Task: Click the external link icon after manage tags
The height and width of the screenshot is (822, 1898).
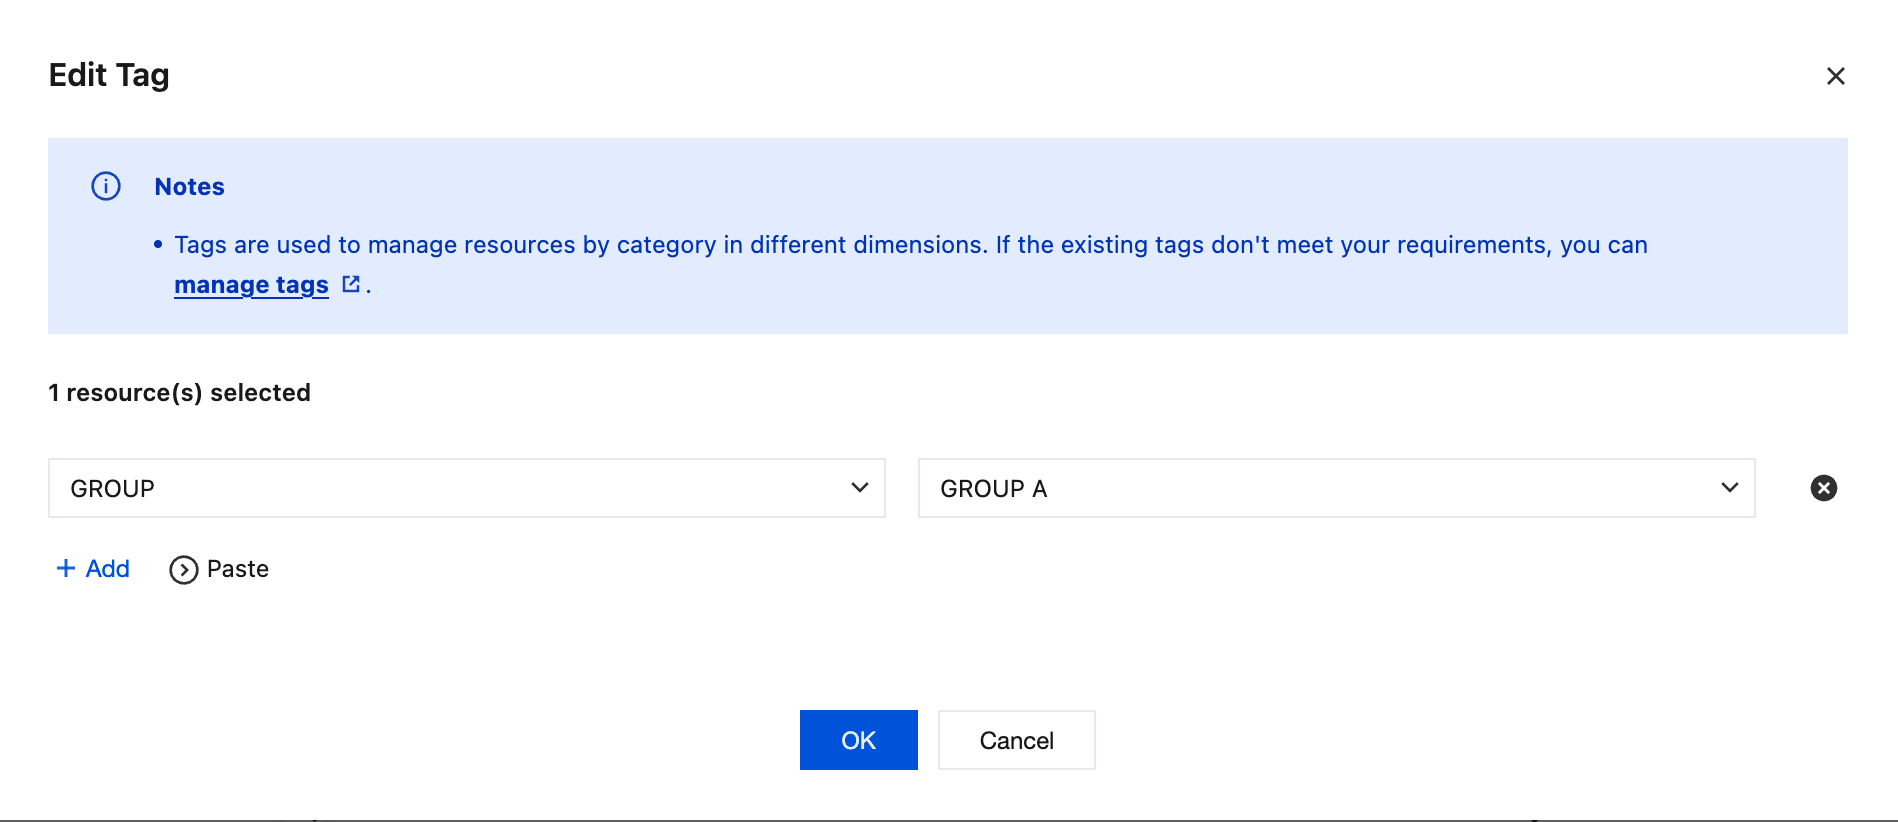Action: click(x=350, y=284)
